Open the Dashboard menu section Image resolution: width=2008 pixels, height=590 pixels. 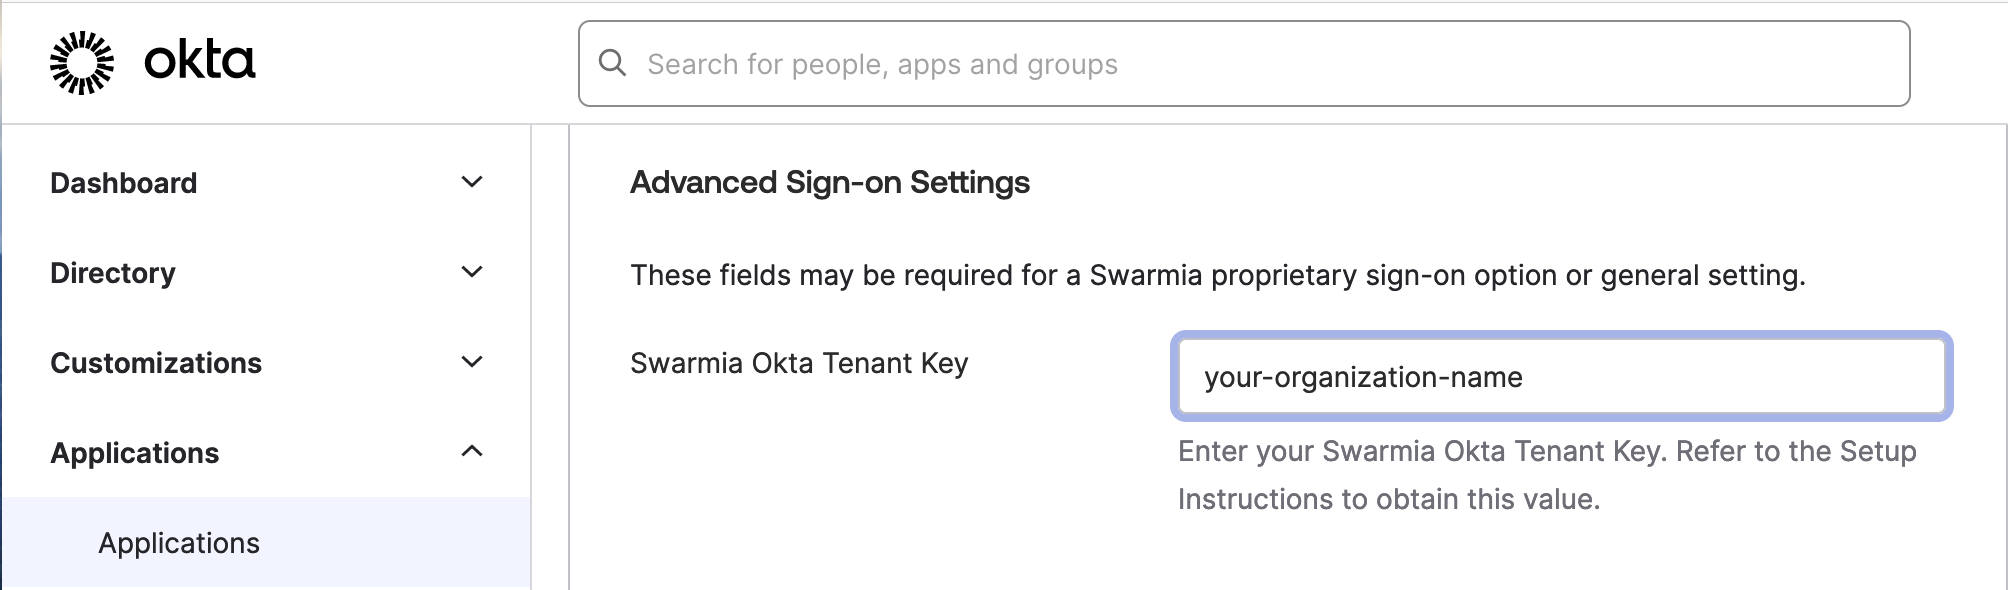(x=124, y=183)
